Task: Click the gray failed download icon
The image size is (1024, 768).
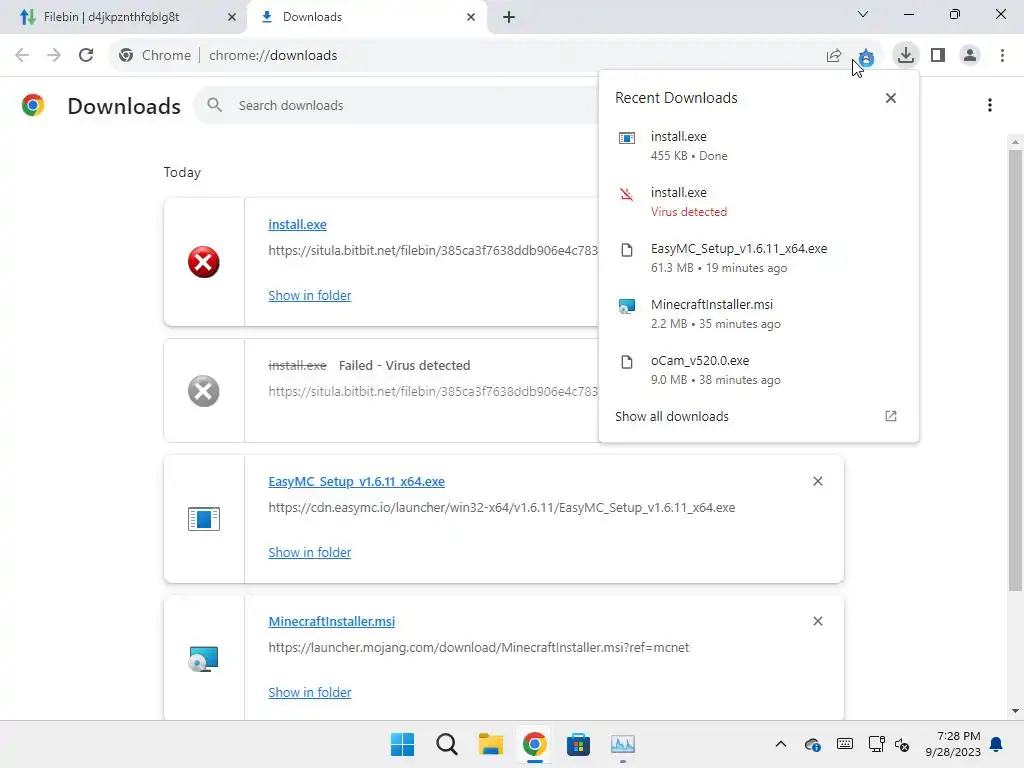Action: click(204, 391)
